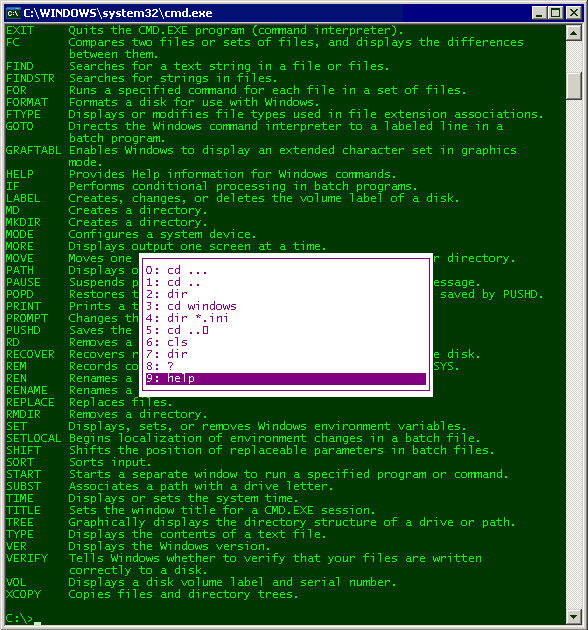
Task: Click the TREE command name
Action: (20, 523)
